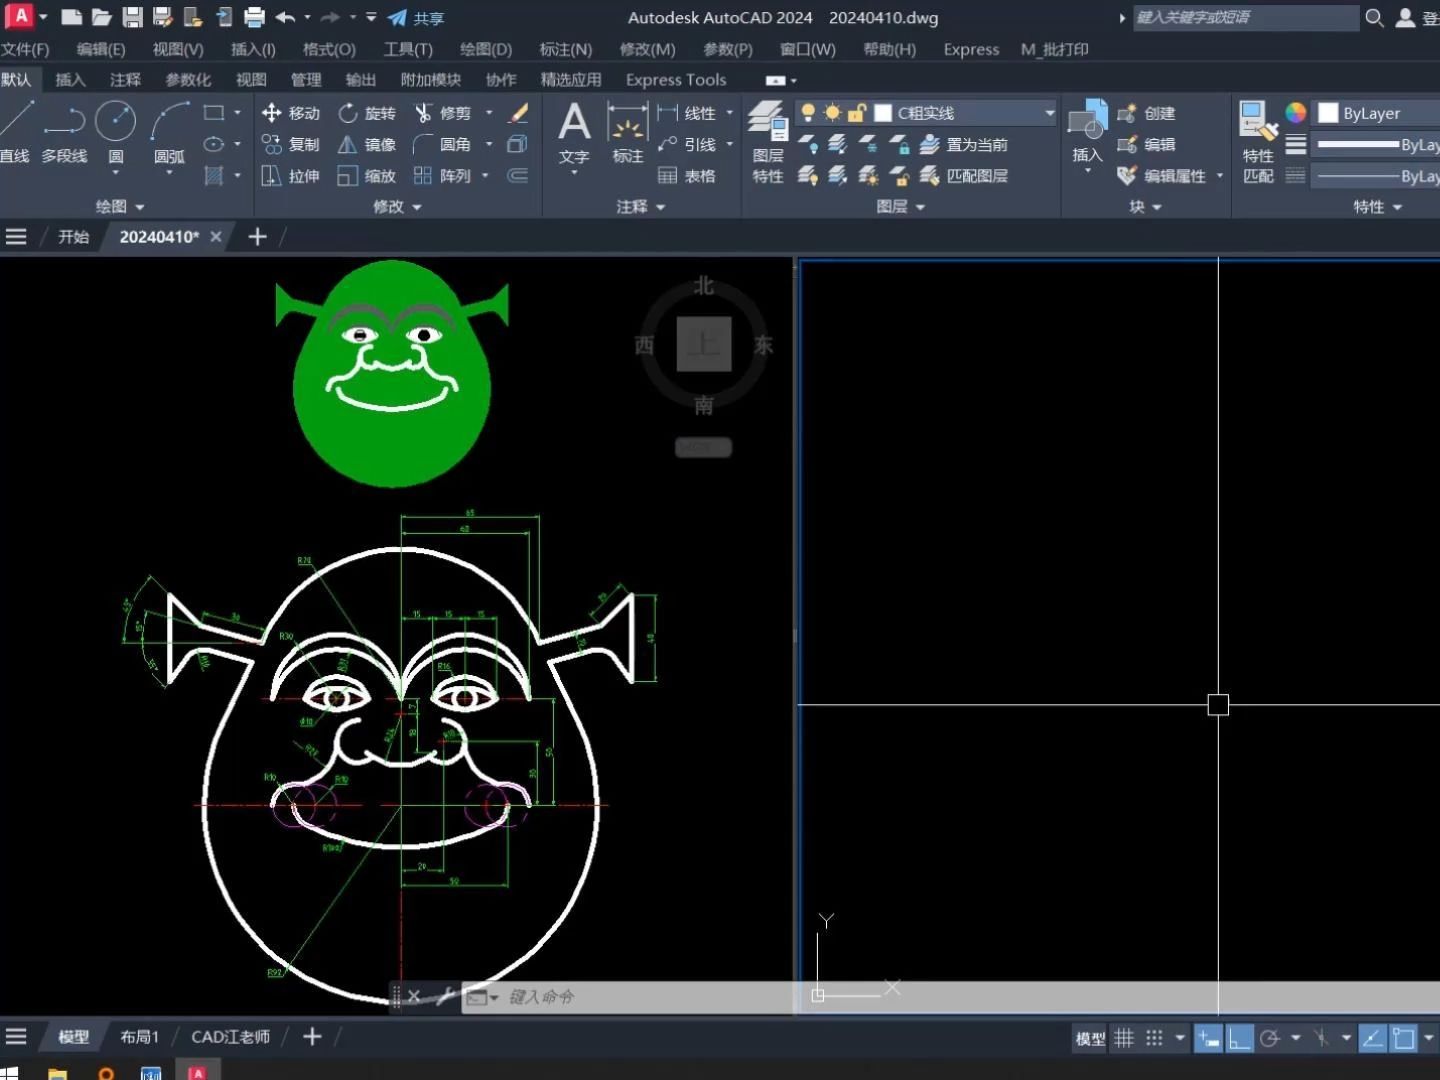Screen dimensions: 1440x1080
Task: Click 创建 create block button
Action: (1147, 113)
